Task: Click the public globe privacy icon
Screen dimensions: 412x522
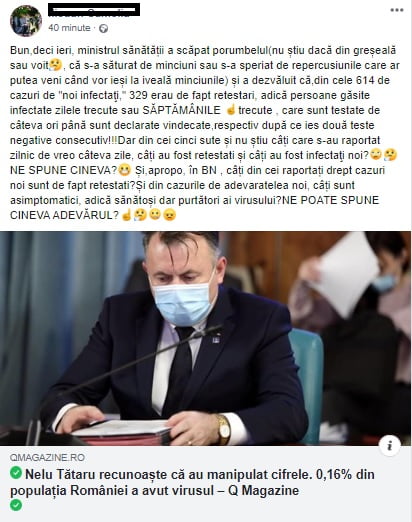Action: pyautogui.click(x=103, y=28)
